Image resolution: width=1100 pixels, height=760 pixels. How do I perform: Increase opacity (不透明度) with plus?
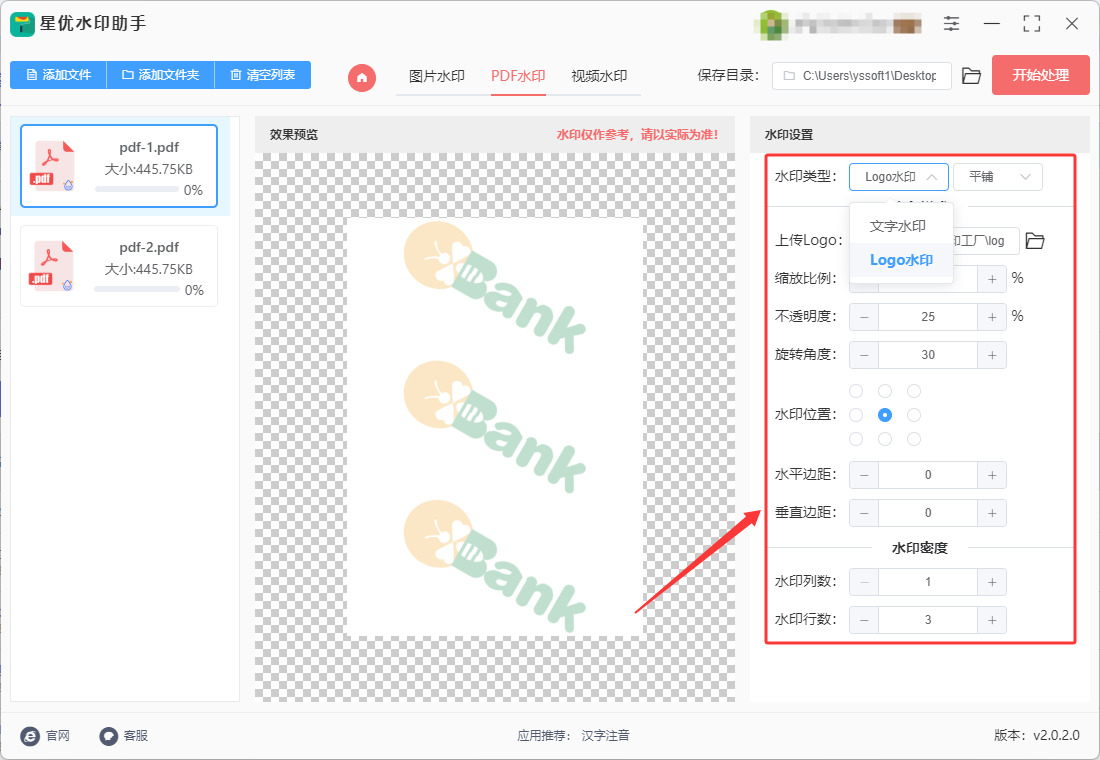pyautogui.click(x=992, y=317)
